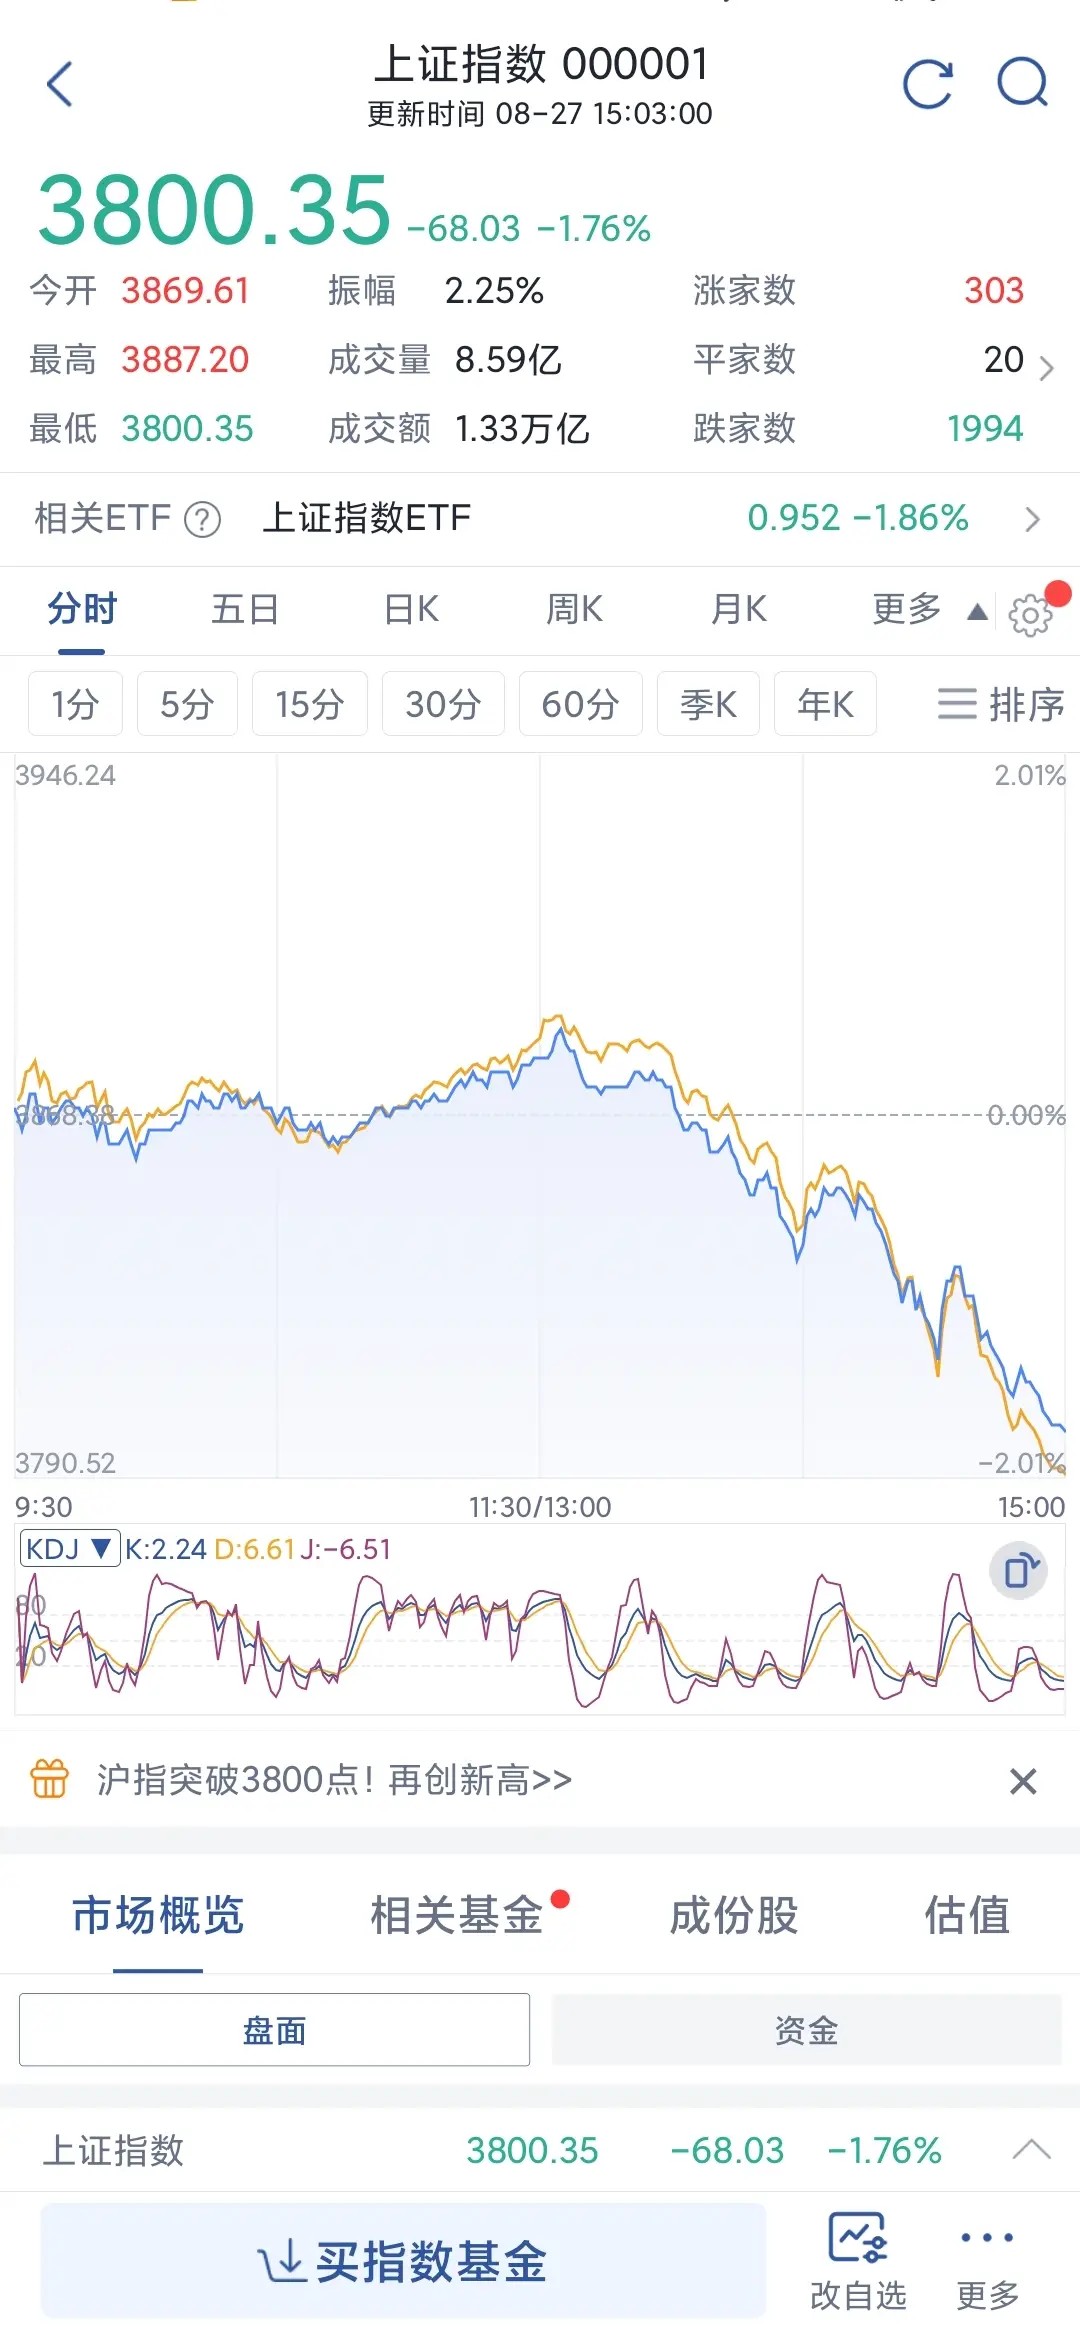Image resolution: width=1080 pixels, height=2329 pixels.
Task: Select the 盘面 segment
Action: pyautogui.click(x=274, y=2030)
